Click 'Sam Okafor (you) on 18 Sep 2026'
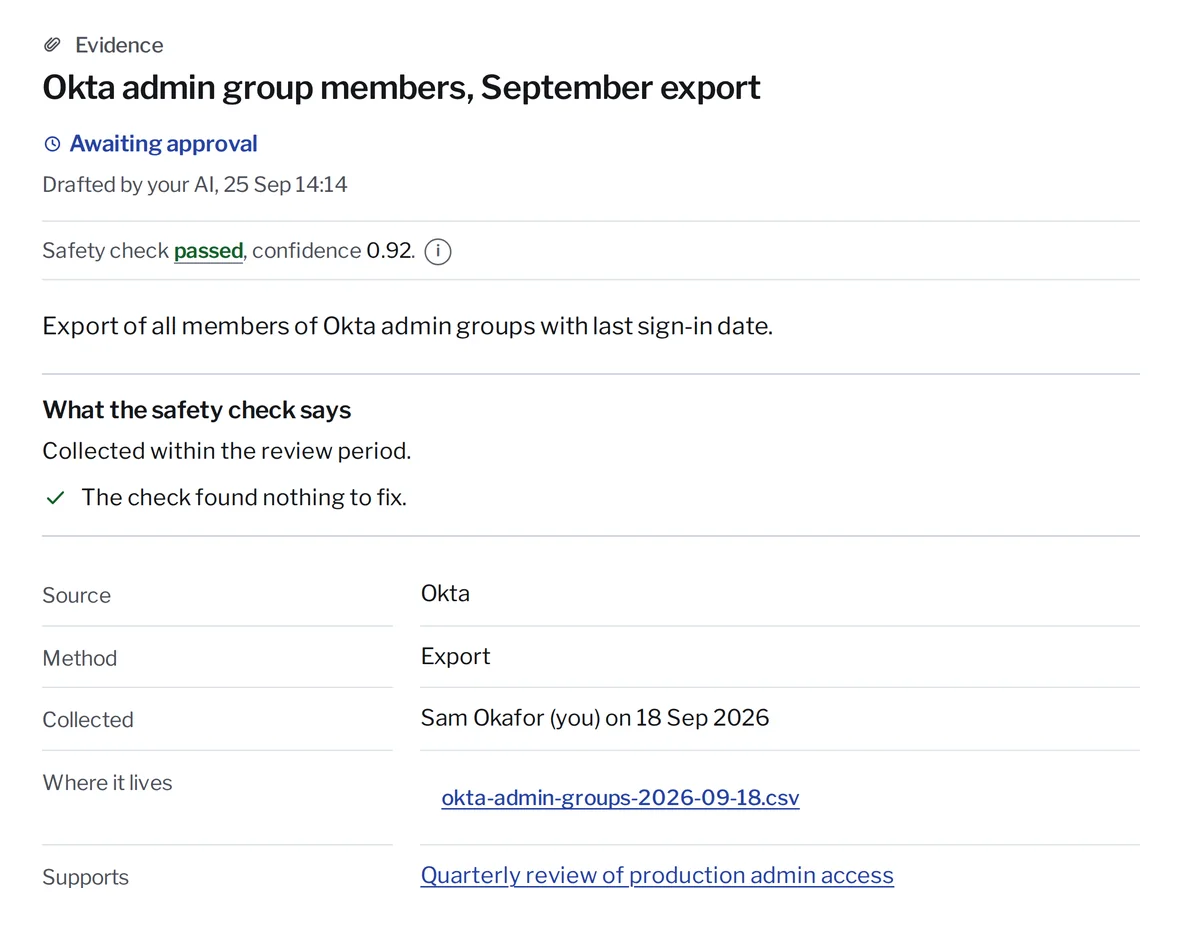The image size is (1182, 928). [x=595, y=718]
